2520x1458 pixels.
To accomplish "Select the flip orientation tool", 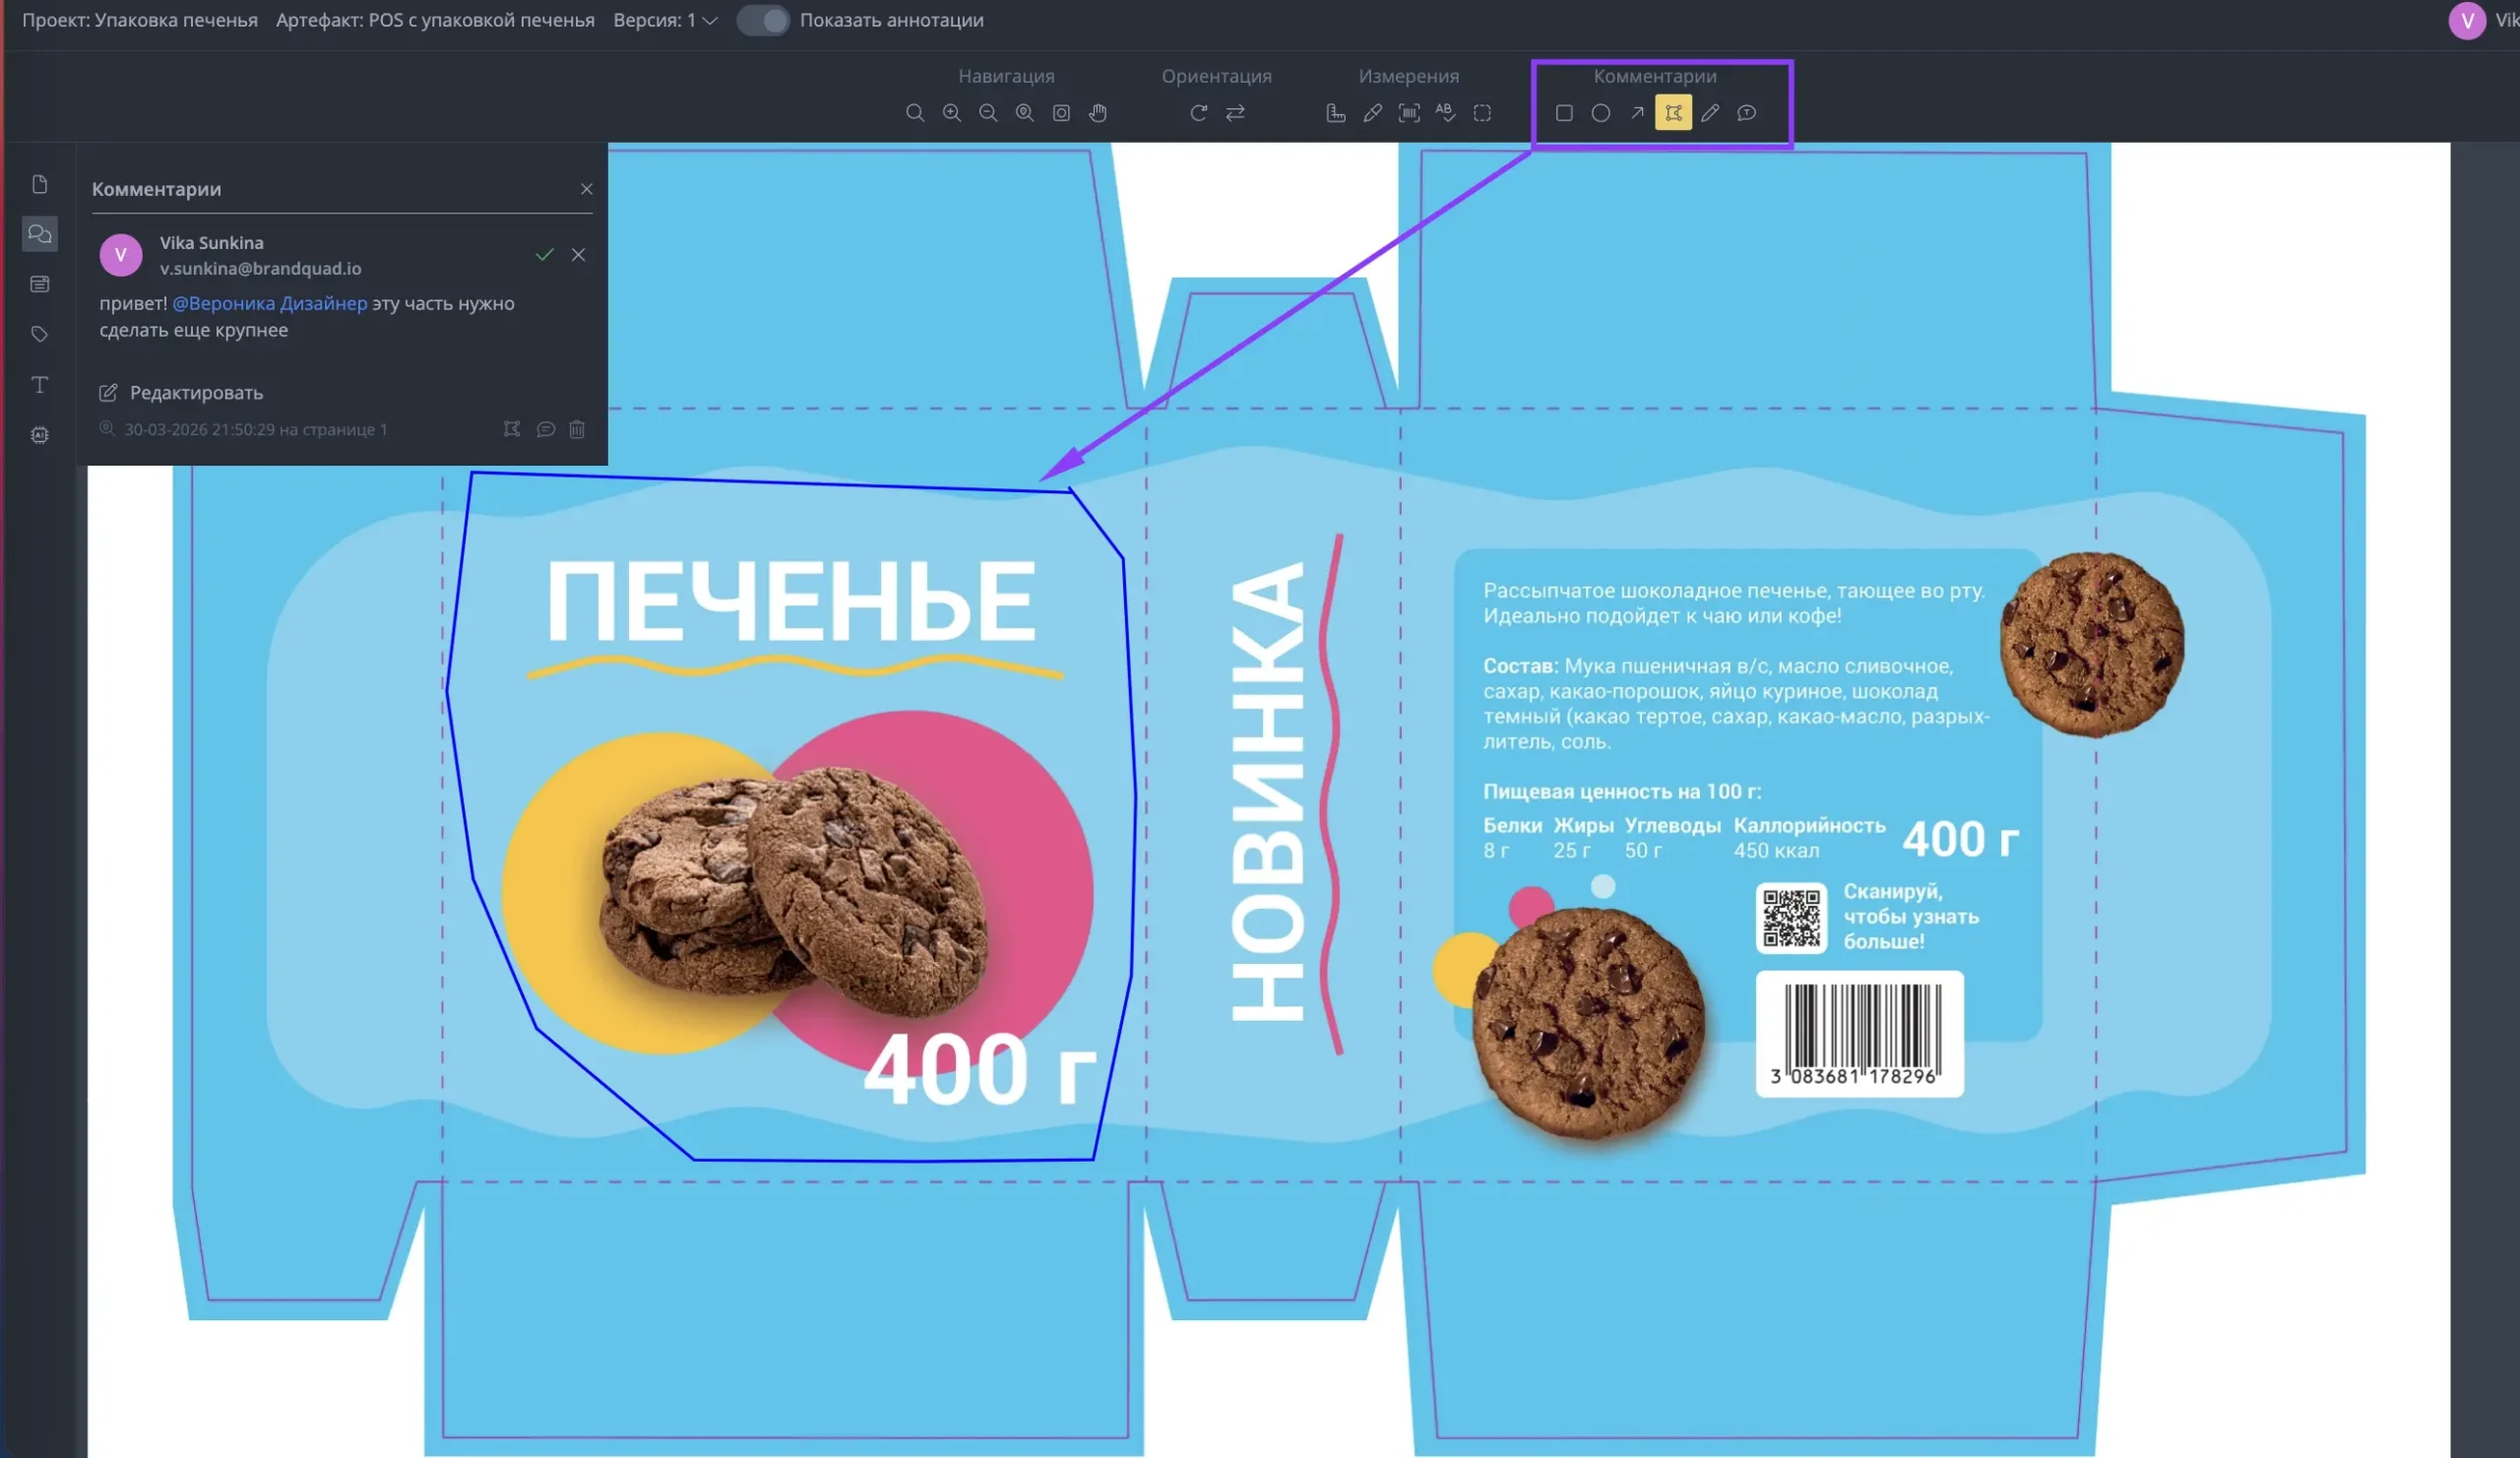I will (x=1234, y=113).
